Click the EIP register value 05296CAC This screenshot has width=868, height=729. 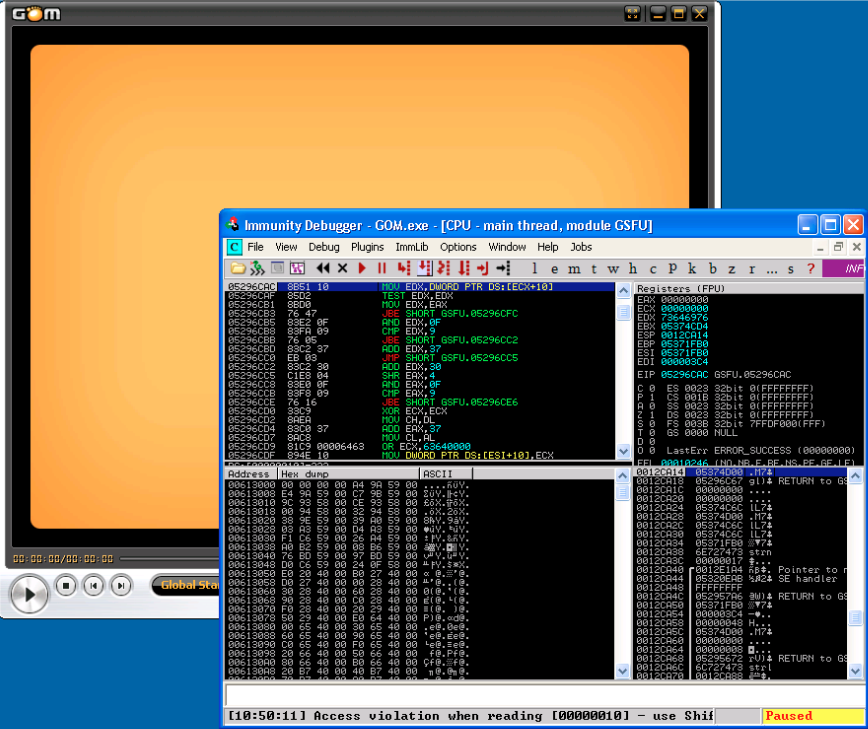point(684,375)
